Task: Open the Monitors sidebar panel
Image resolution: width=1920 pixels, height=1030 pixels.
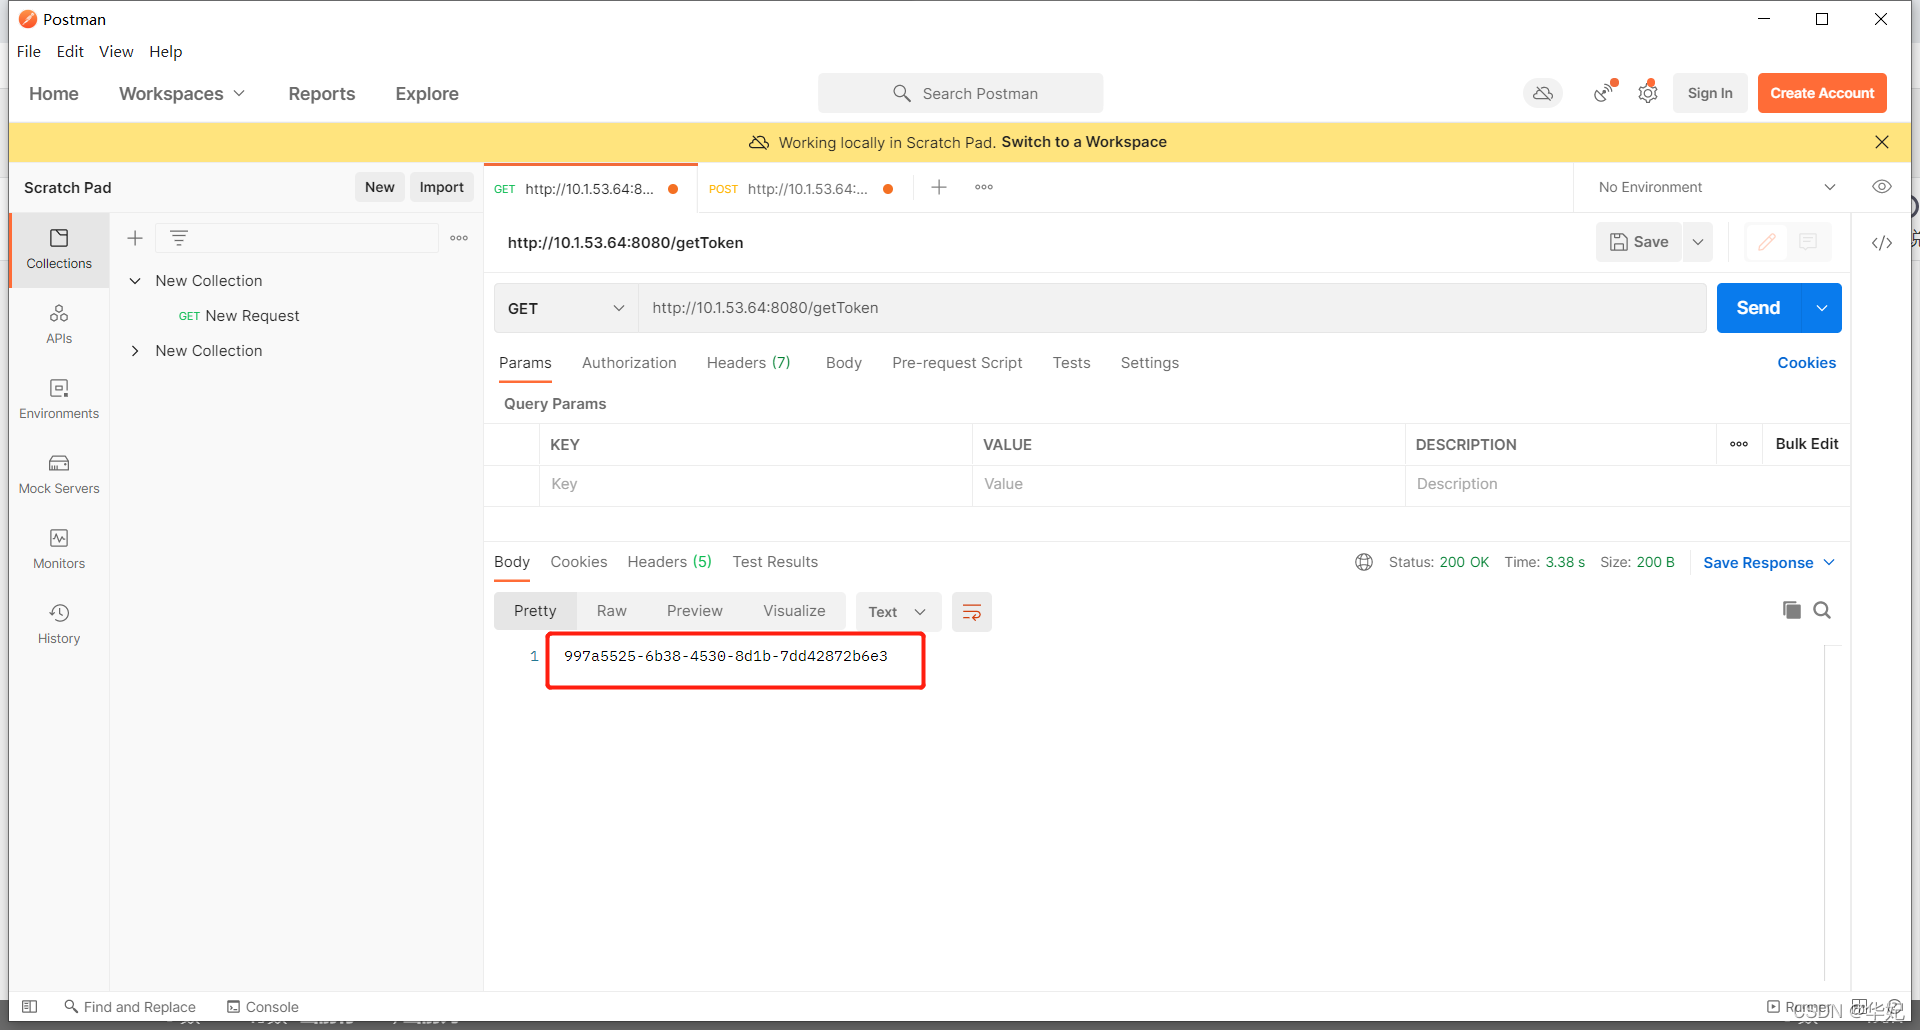Action: click(x=59, y=549)
